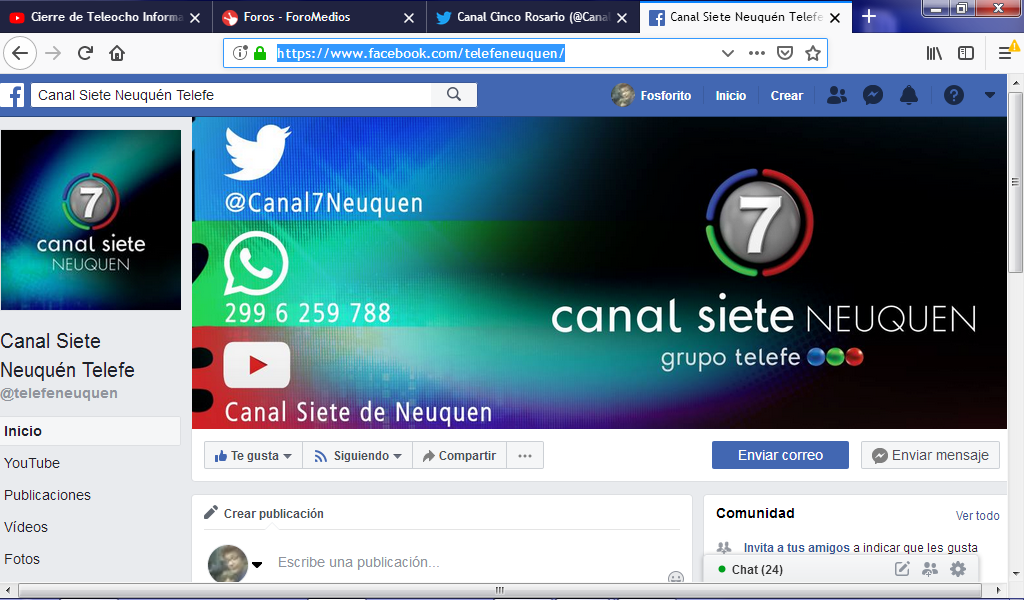Open Facebook friend requests icon

pyautogui.click(x=837, y=95)
